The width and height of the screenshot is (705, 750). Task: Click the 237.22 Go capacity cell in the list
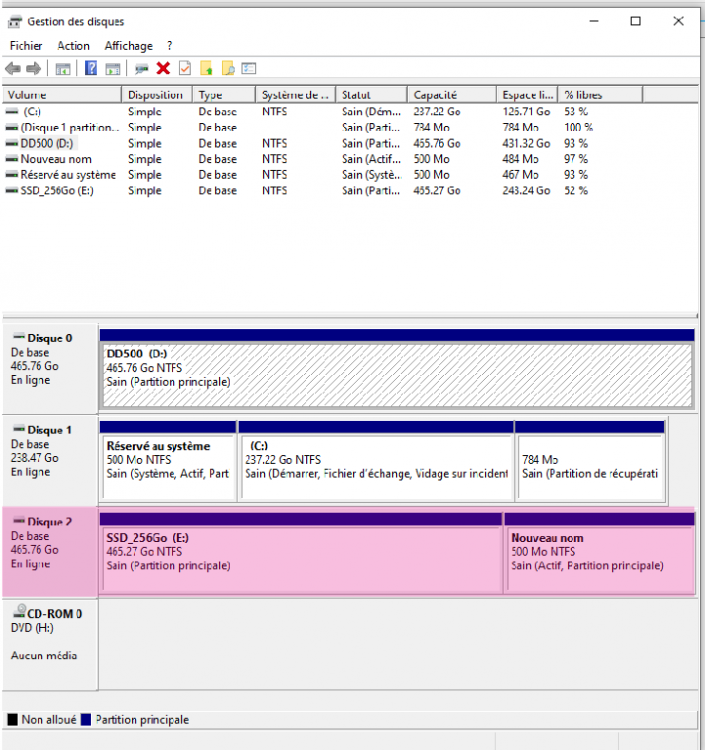437,111
